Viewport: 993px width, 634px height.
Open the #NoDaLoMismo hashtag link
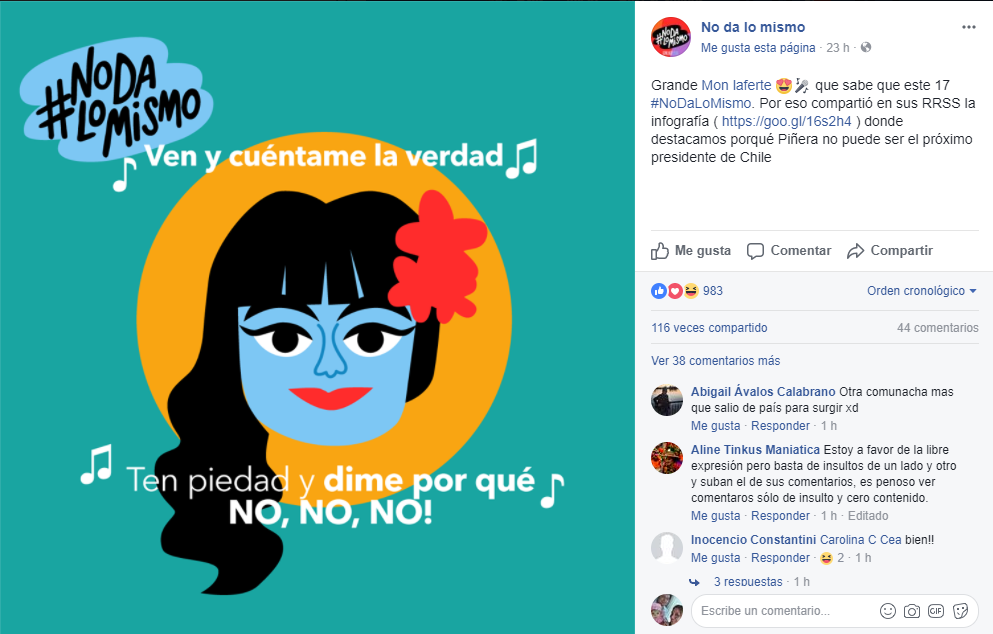click(x=701, y=103)
